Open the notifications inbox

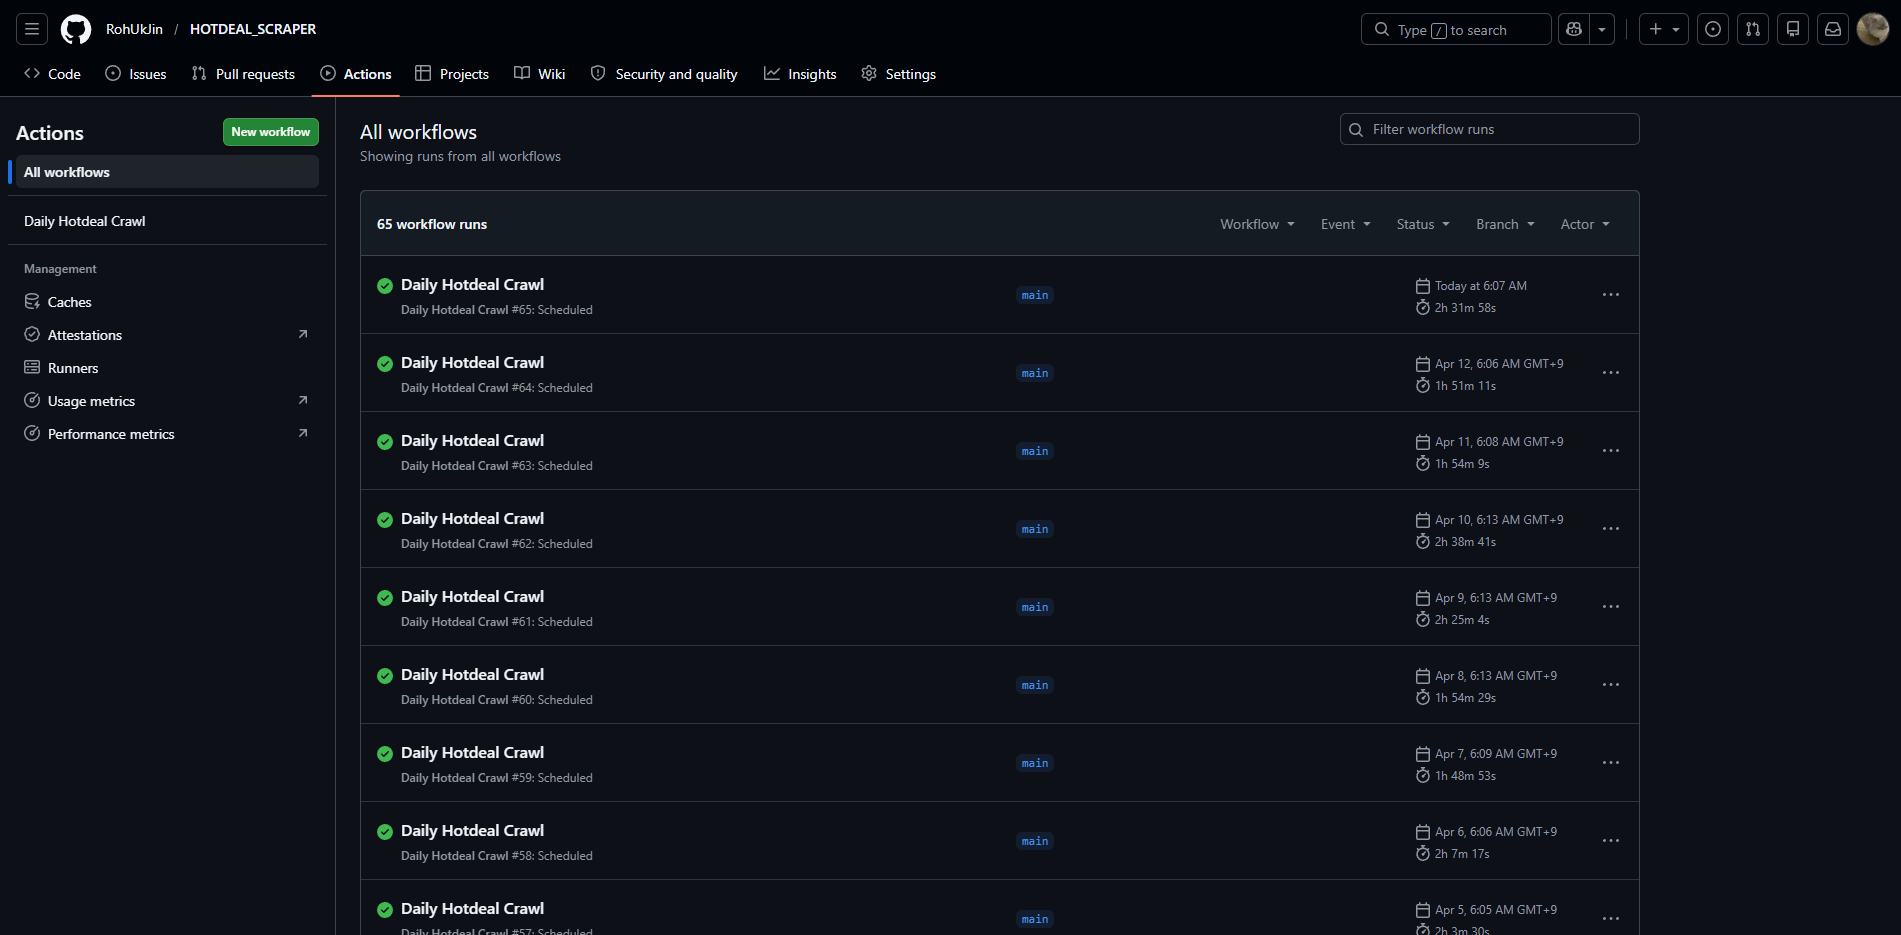[x=1833, y=29]
